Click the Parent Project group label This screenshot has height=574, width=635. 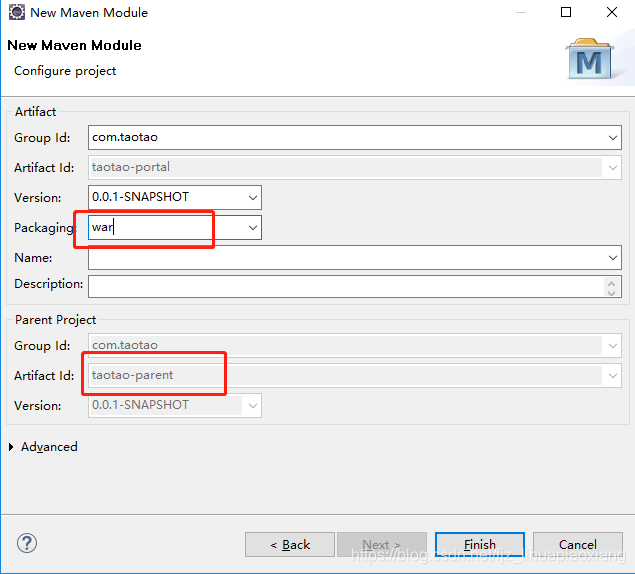[x=55, y=320]
